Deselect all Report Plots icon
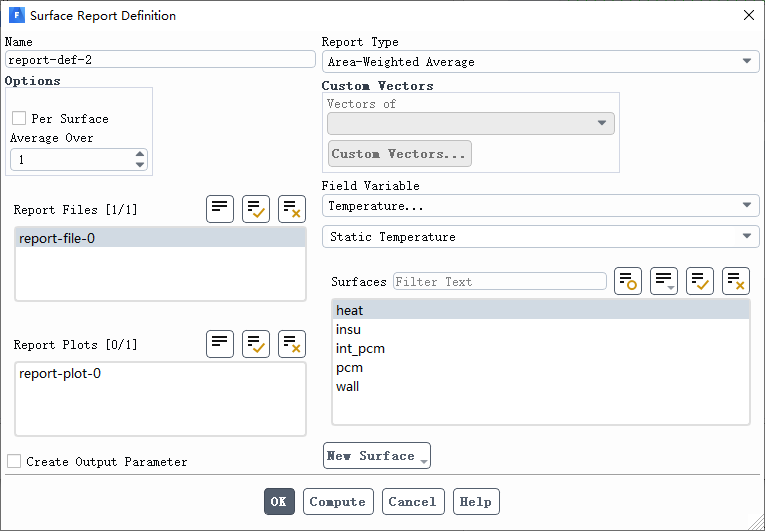765x531 pixels. [292, 344]
